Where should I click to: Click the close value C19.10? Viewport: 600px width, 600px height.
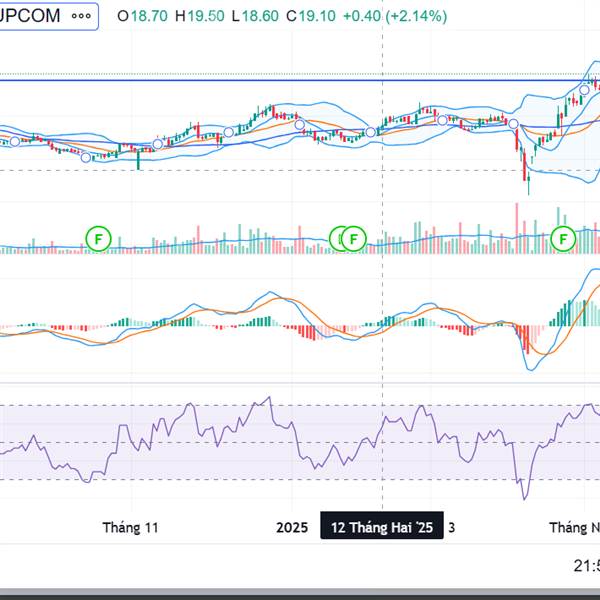click(311, 16)
